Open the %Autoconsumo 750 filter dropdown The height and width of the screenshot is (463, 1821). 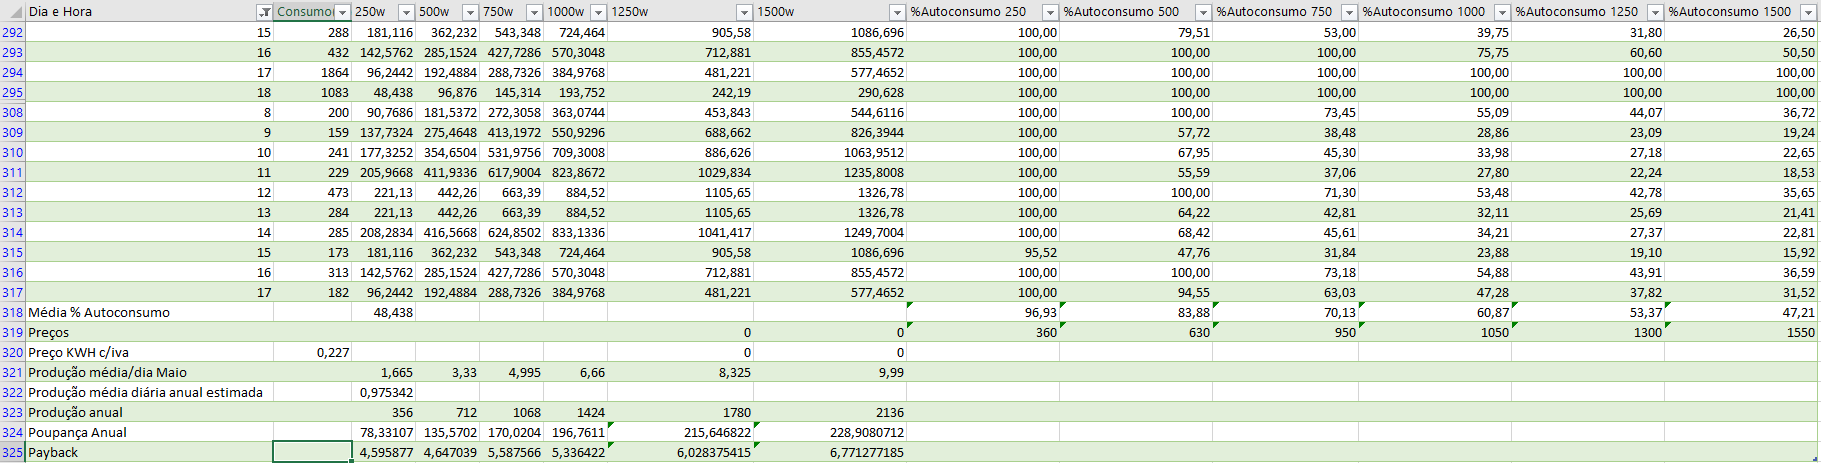(x=1349, y=12)
